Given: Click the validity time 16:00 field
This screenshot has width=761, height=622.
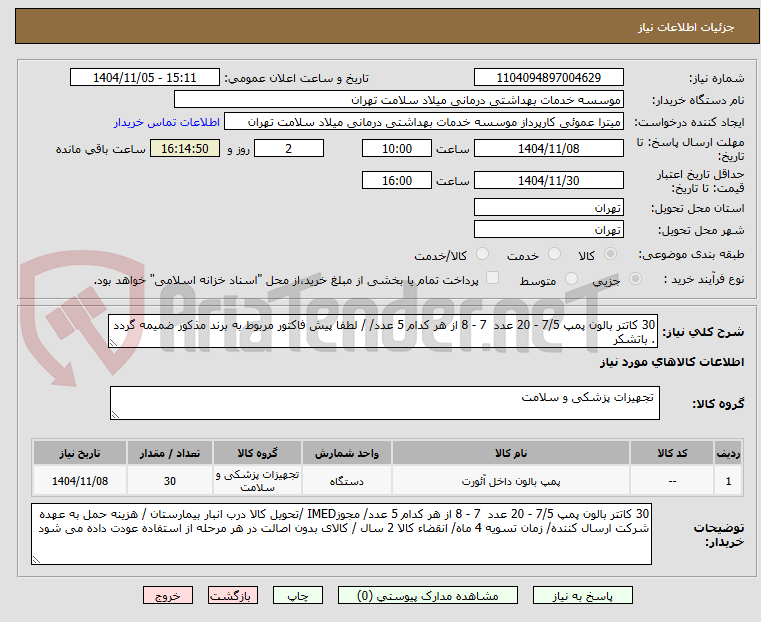Looking at the screenshot, I should 397,180.
